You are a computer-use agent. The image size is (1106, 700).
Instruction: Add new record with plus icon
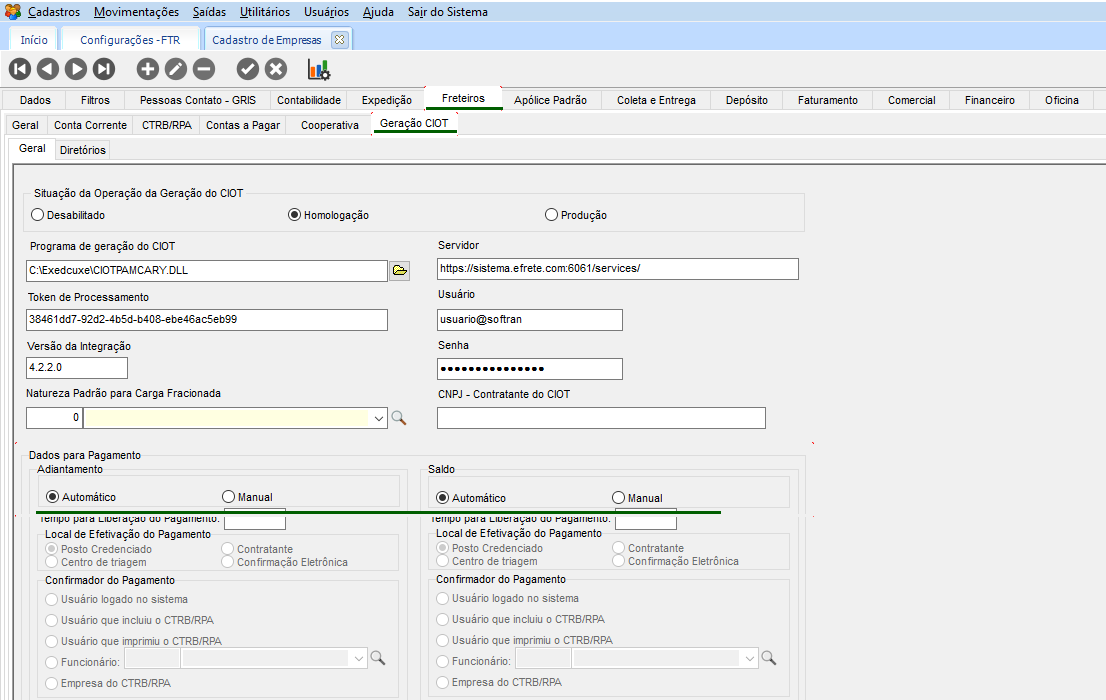point(147,69)
